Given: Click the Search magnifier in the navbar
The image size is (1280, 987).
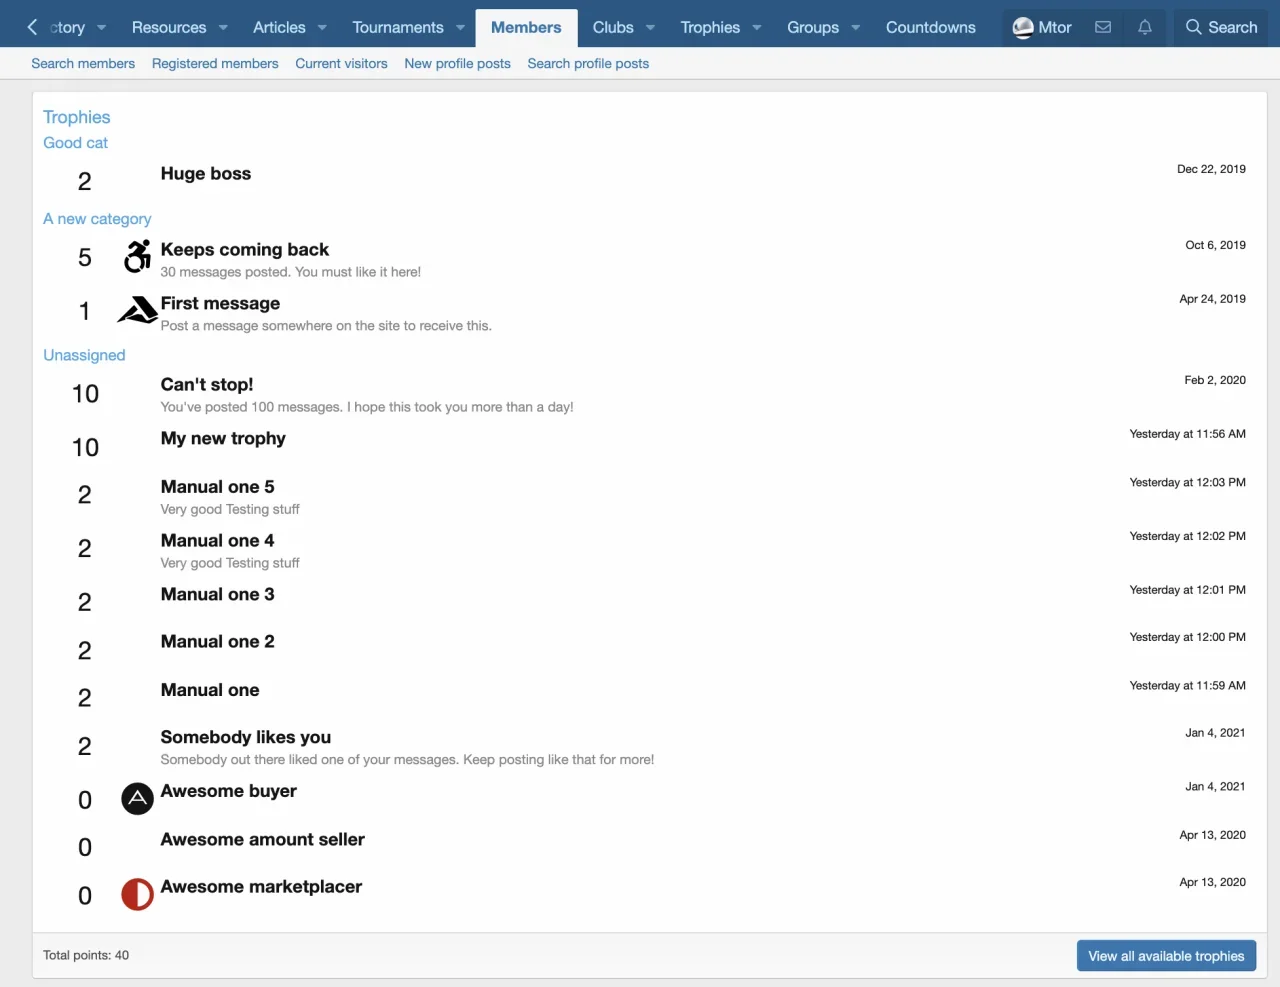Looking at the screenshot, I should pos(1193,27).
